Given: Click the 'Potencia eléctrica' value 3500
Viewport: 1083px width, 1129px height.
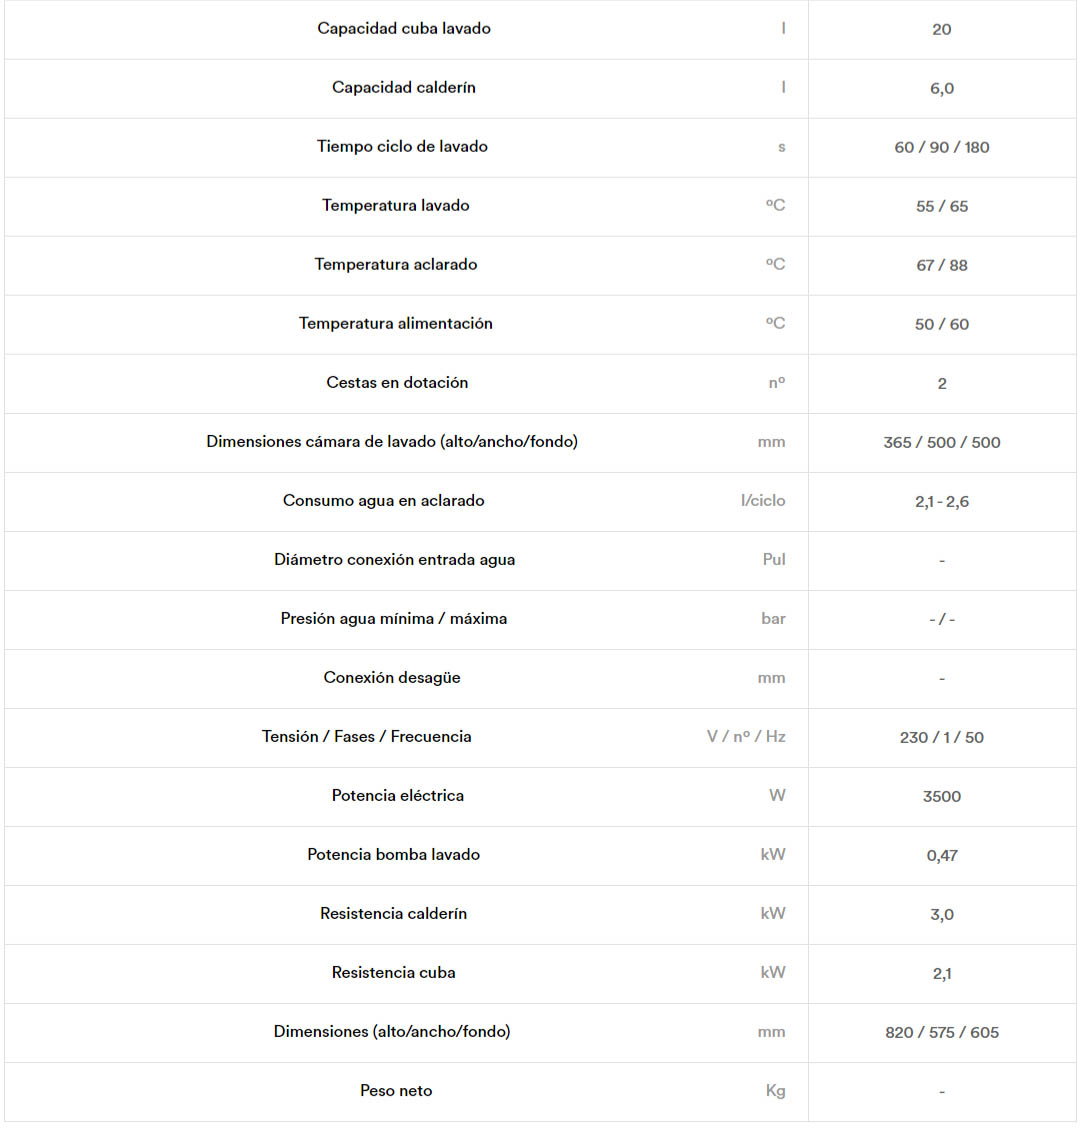Looking at the screenshot, I should pyautogui.click(x=942, y=796).
